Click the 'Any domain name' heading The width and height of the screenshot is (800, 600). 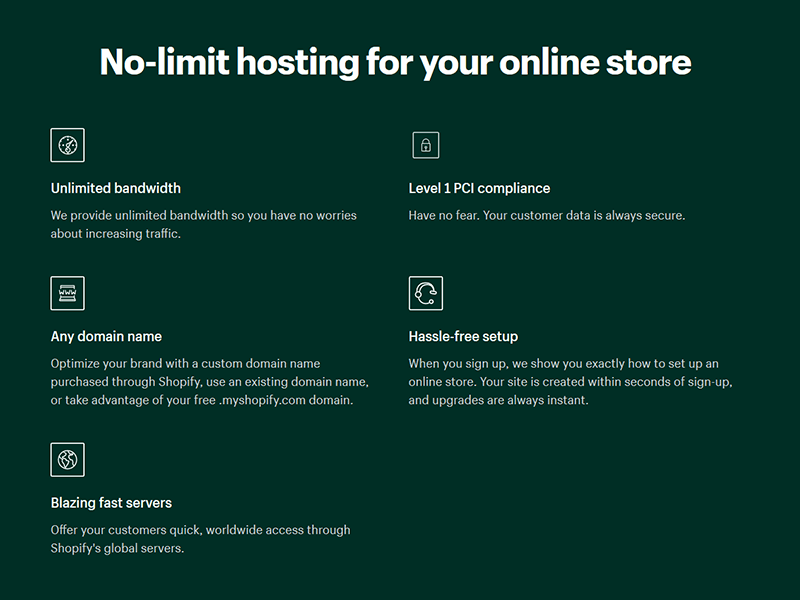click(x=106, y=337)
